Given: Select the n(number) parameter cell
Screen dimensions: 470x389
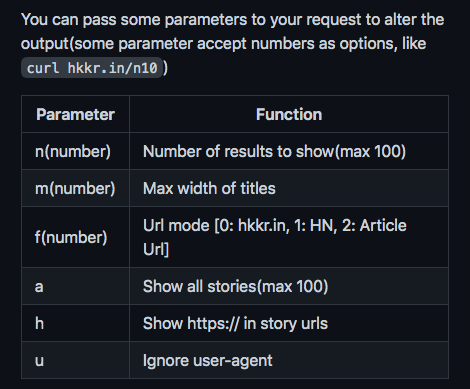Looking at the screenshot, I should coord(75,151).
